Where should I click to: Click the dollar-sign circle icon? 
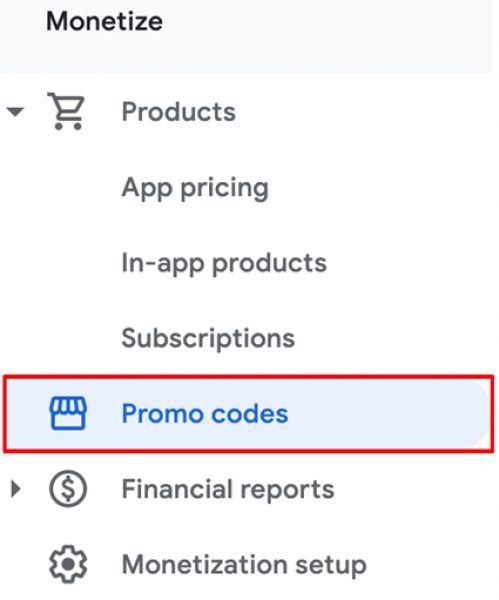click(68, 489)
